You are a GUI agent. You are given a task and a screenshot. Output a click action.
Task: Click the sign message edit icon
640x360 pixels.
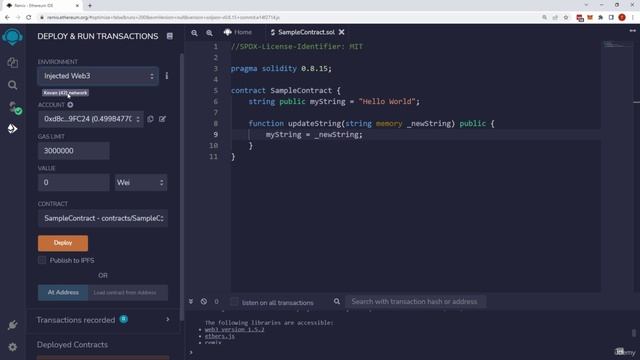click(162, 119)
